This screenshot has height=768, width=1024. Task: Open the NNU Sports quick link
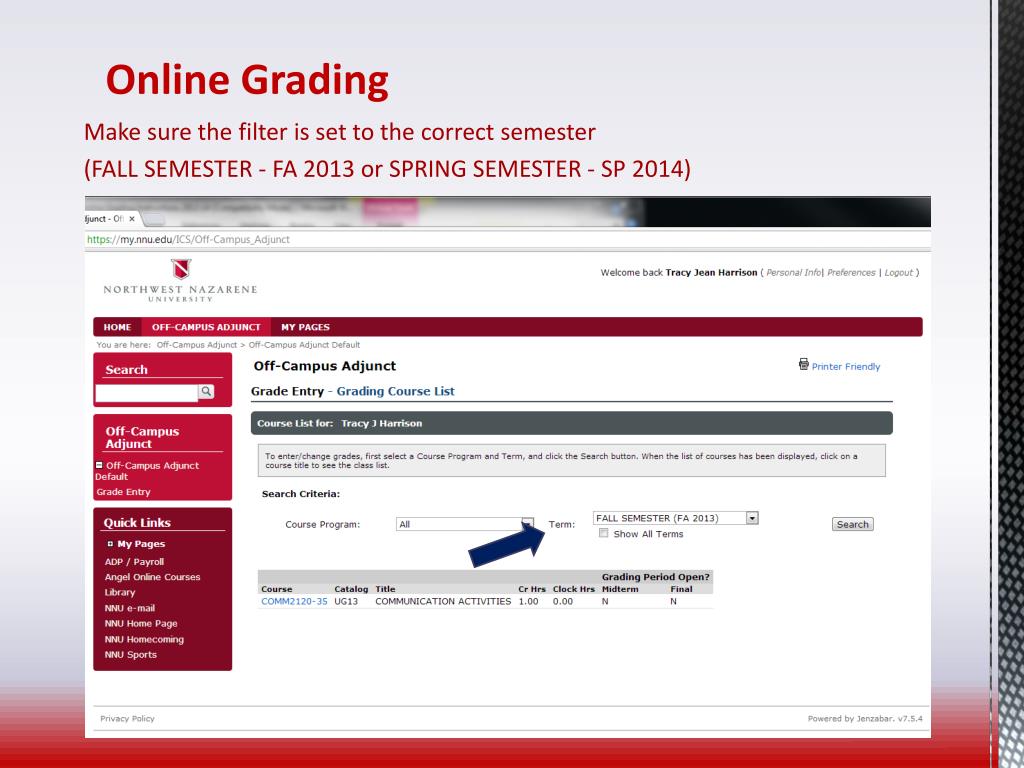131,655
